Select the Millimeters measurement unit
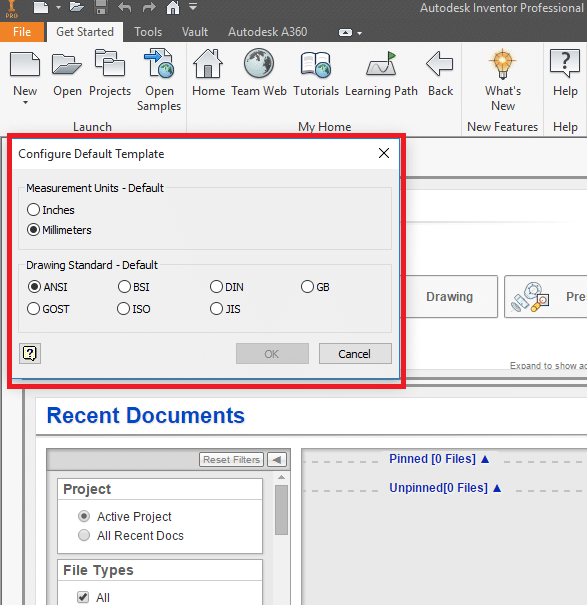The image size is (587, 605). 59,230
